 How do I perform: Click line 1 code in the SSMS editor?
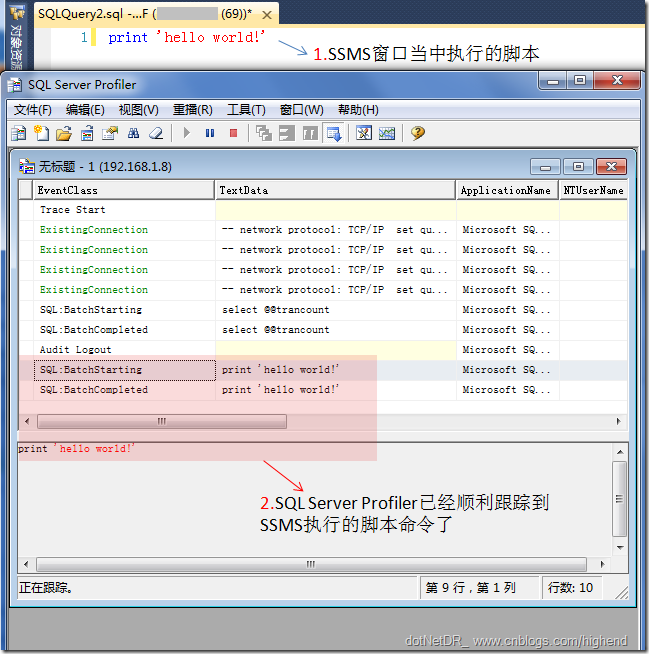click(x=186, y=38)
